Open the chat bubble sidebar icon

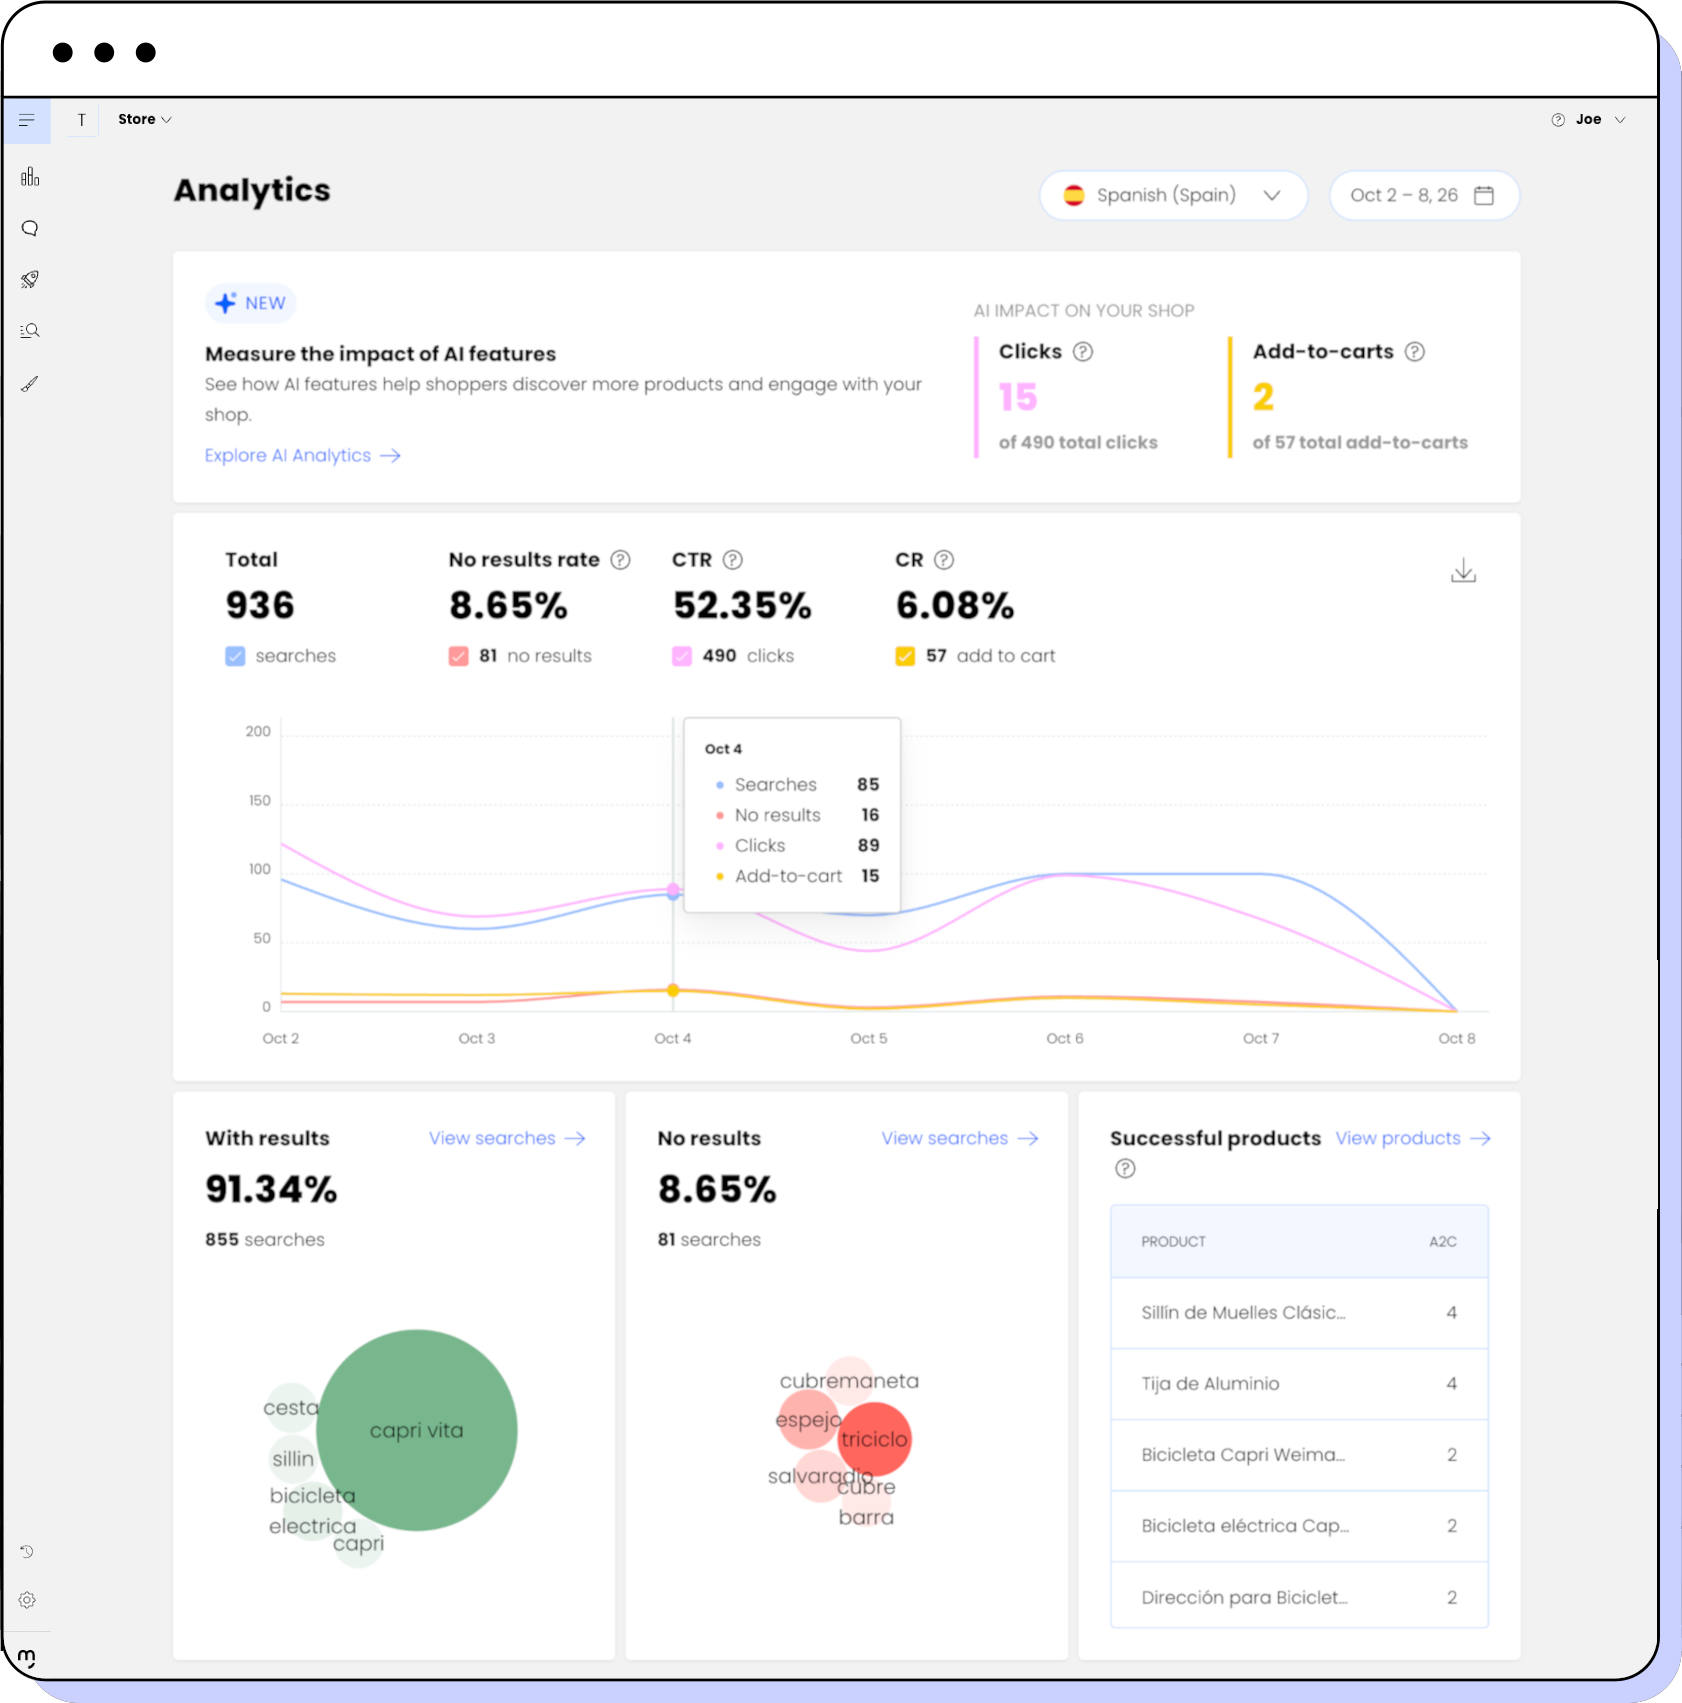[x=30, y=229]
